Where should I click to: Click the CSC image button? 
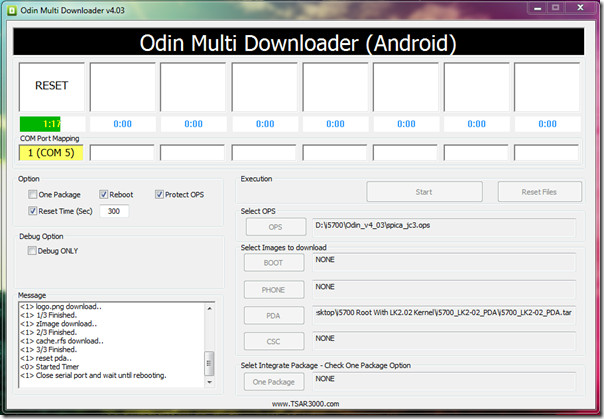click(273, 341)
